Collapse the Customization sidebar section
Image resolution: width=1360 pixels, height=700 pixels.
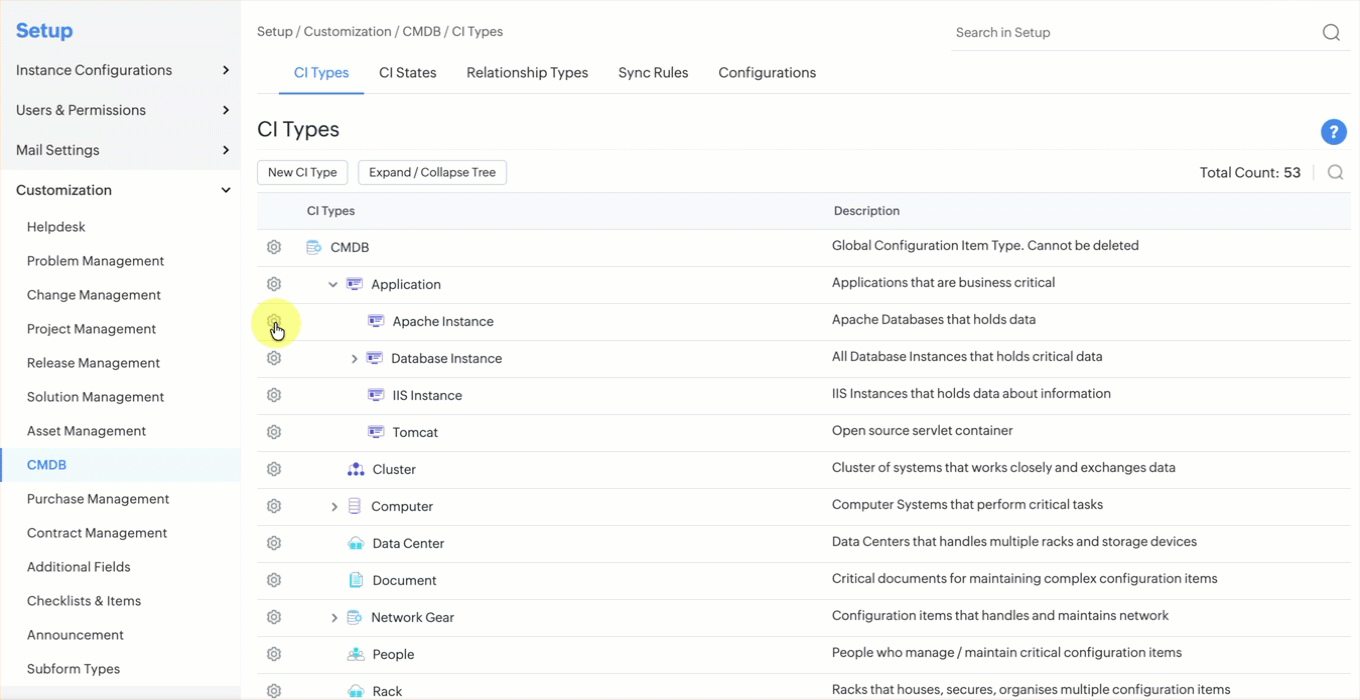225,190
